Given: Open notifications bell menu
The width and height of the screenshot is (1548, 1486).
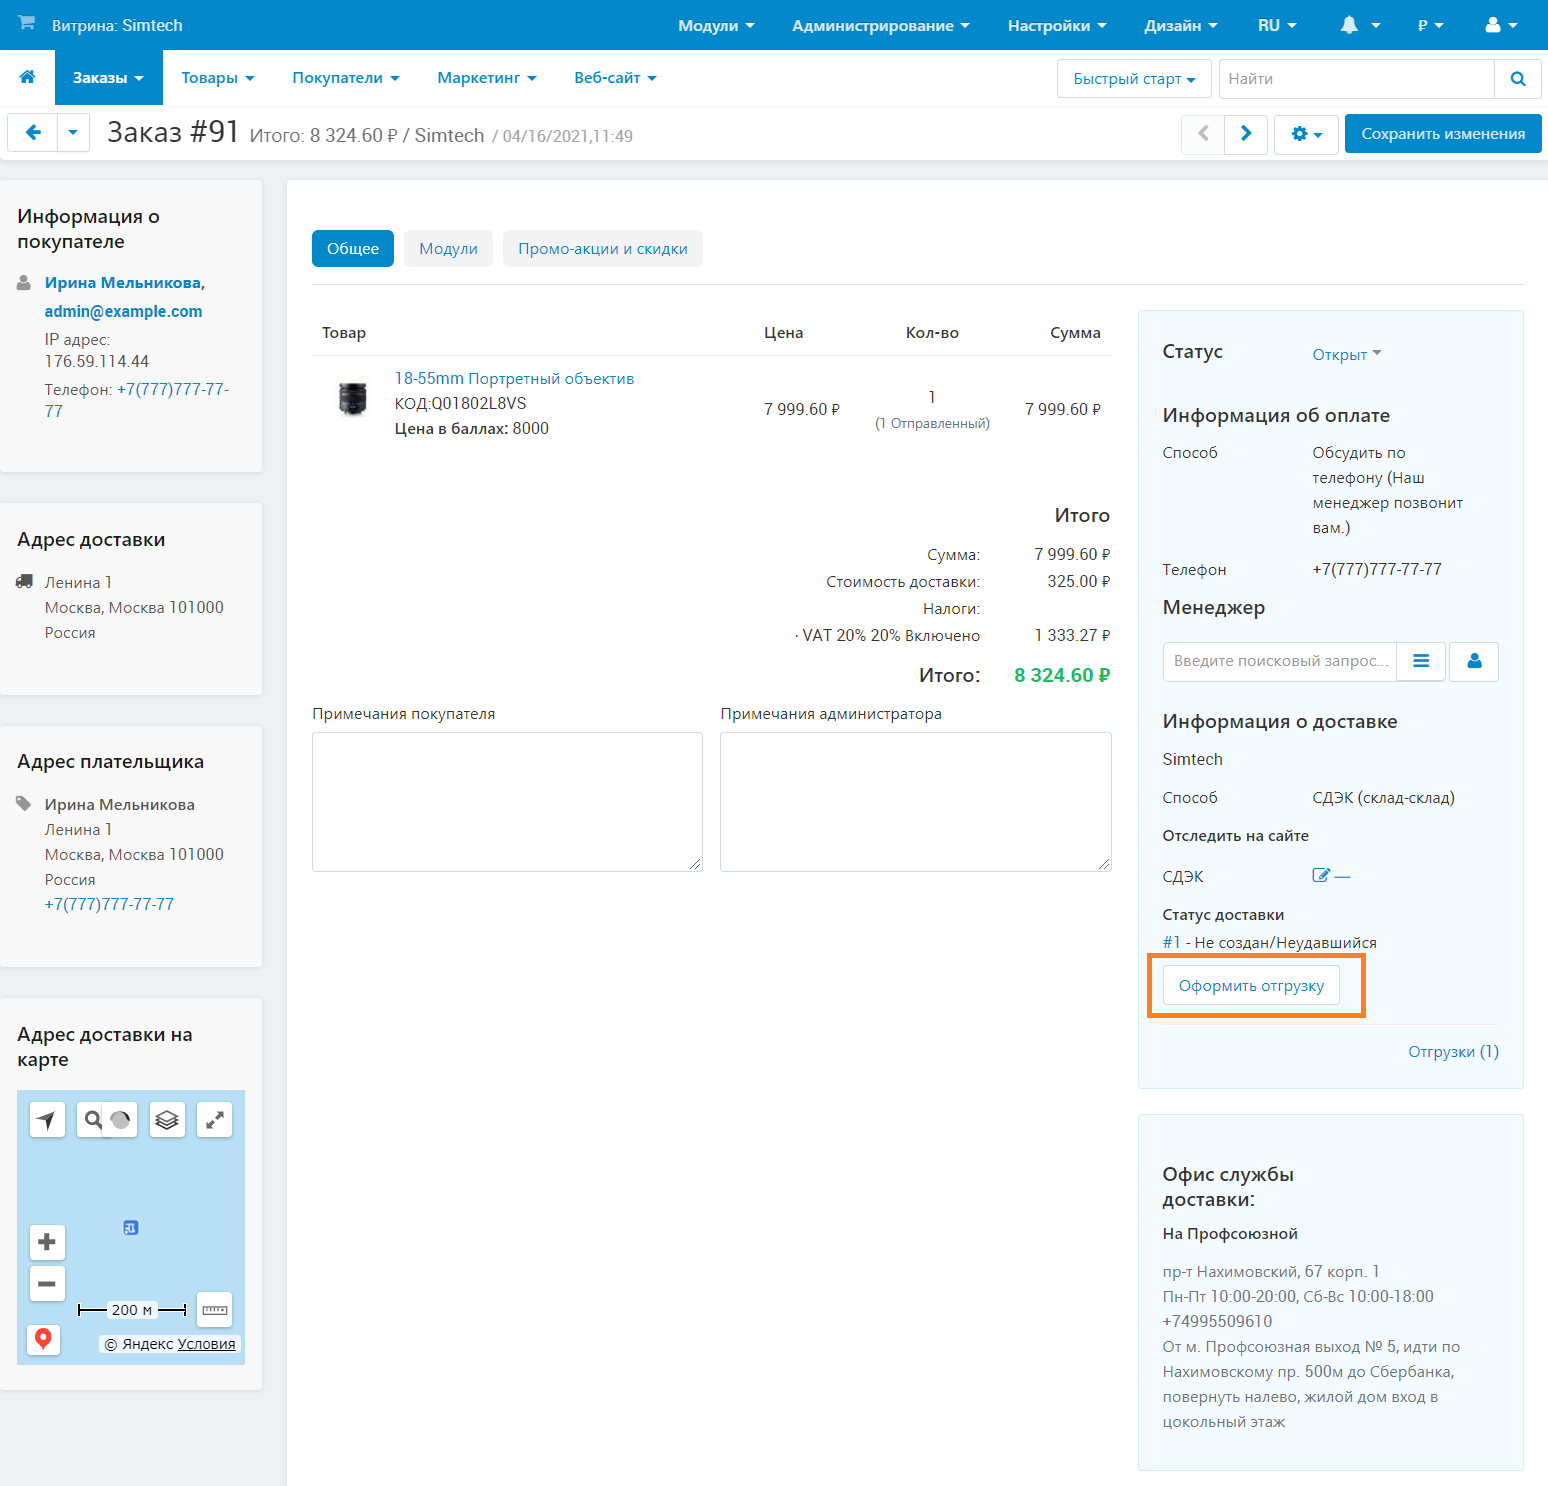Looking at the screenshot, I should (1359, 25).
